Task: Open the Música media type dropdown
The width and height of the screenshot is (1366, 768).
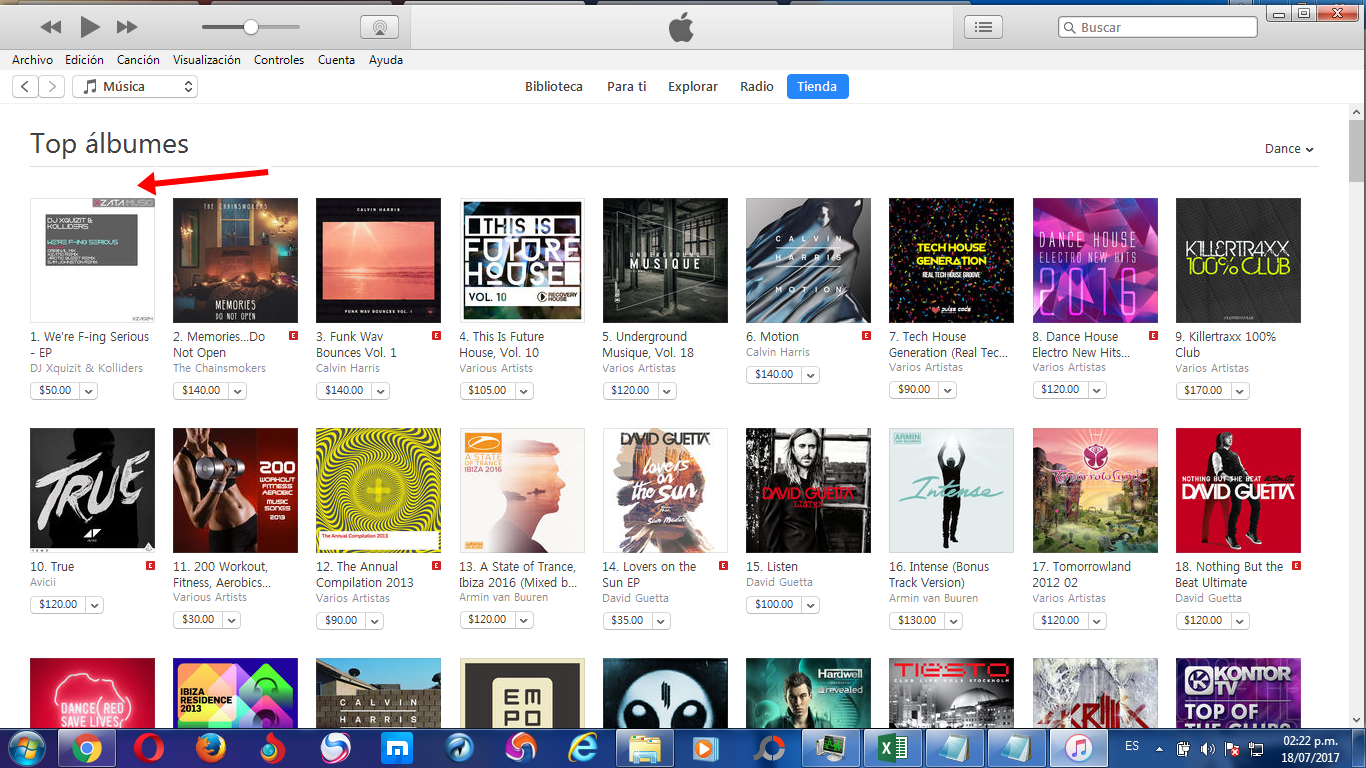Action: pyautogui.click(x=135, y=87)
